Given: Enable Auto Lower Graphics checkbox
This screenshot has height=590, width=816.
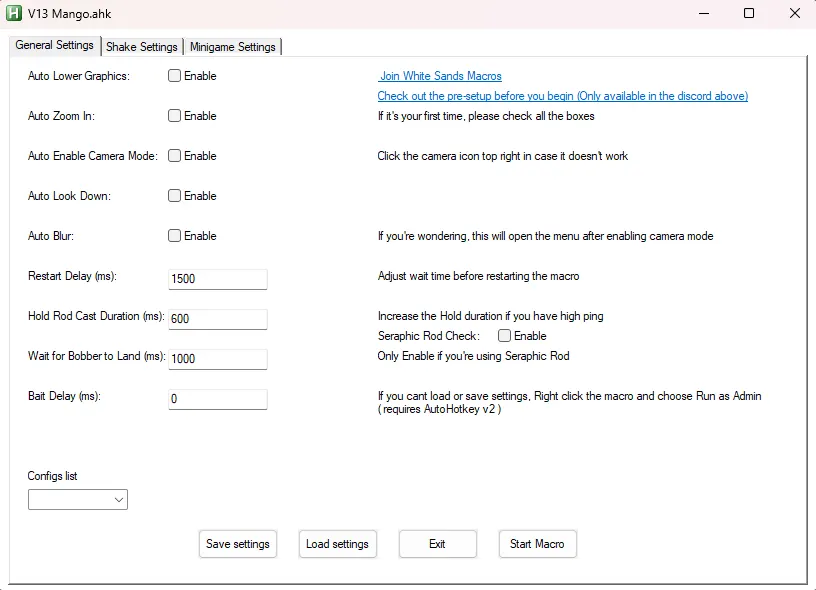Looking at the screenshot, I should [175, 76].
